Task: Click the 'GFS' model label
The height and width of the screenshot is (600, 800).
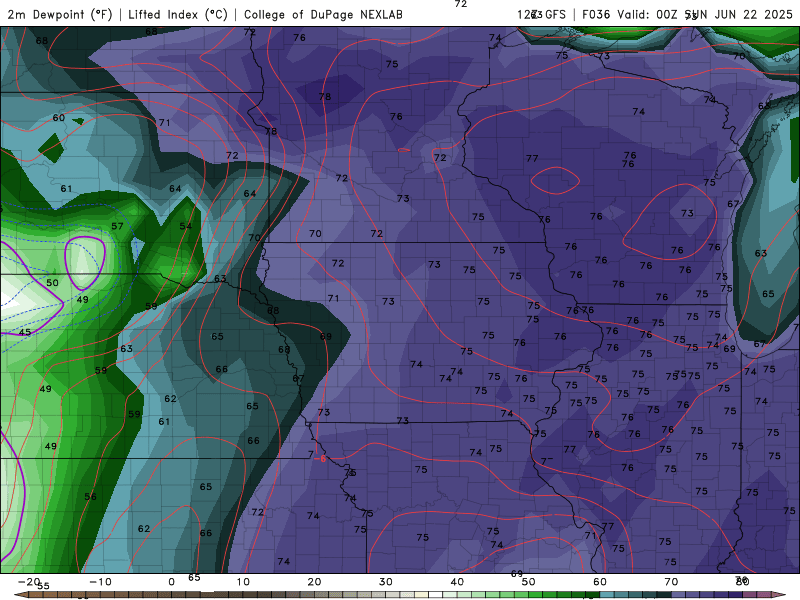Action: 555,14
